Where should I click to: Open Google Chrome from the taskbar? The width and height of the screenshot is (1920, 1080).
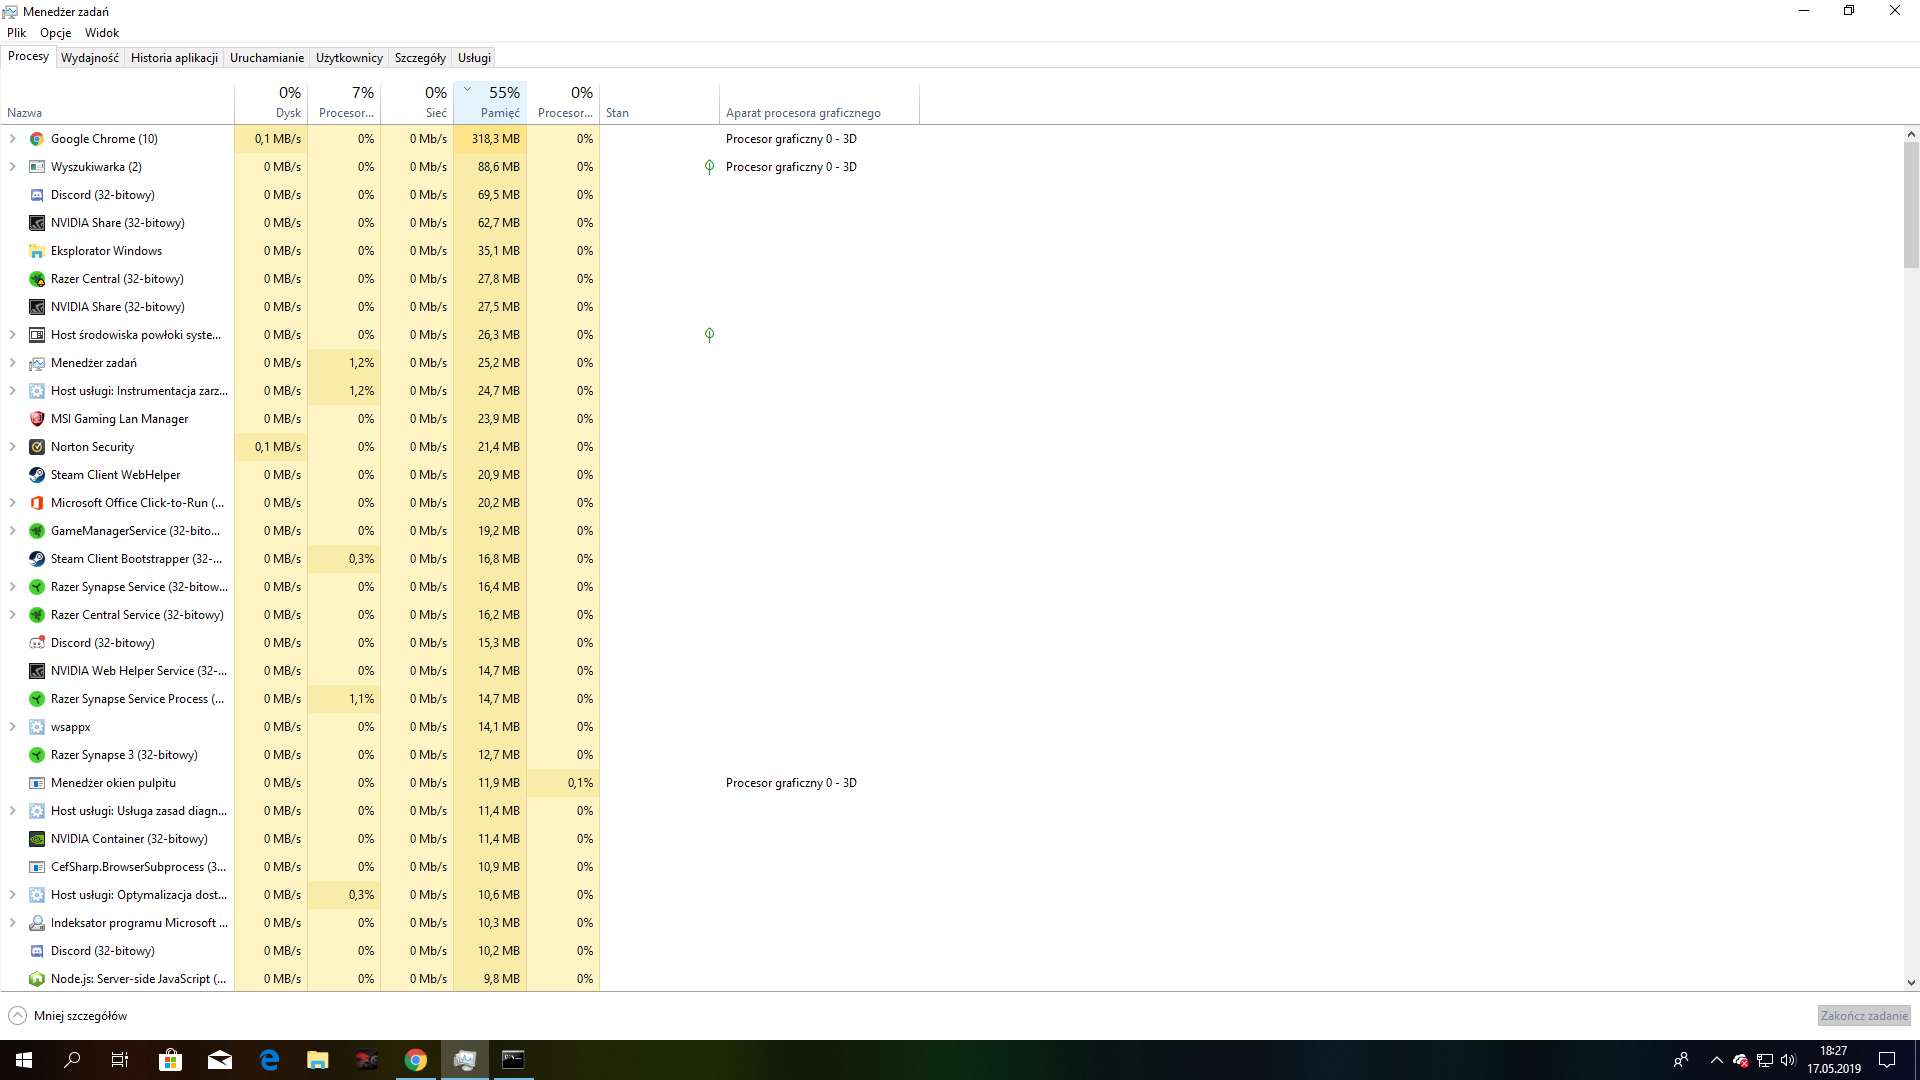click(x=416, y=1060)
